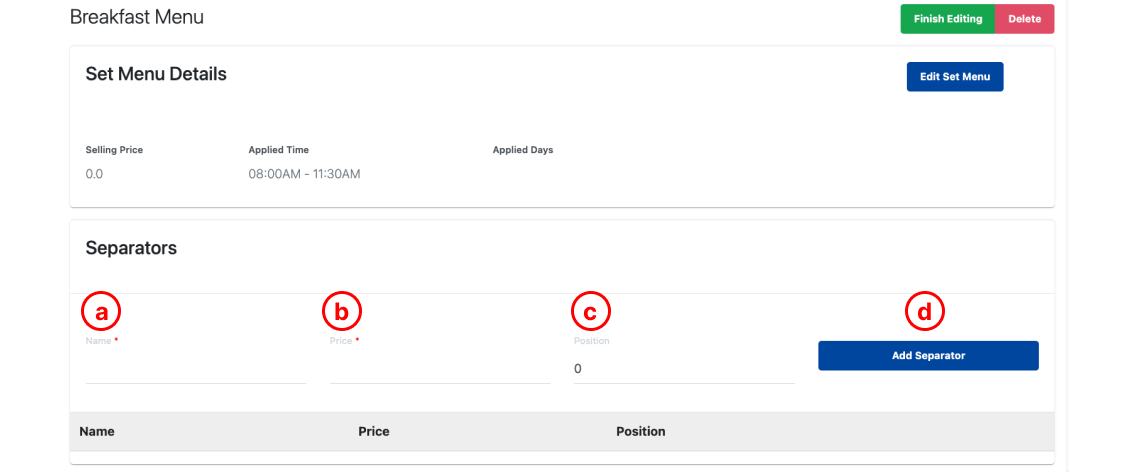
Task: Select the Selling Price value 0.0
Action: pyautogui.click(x=94, y=174)
